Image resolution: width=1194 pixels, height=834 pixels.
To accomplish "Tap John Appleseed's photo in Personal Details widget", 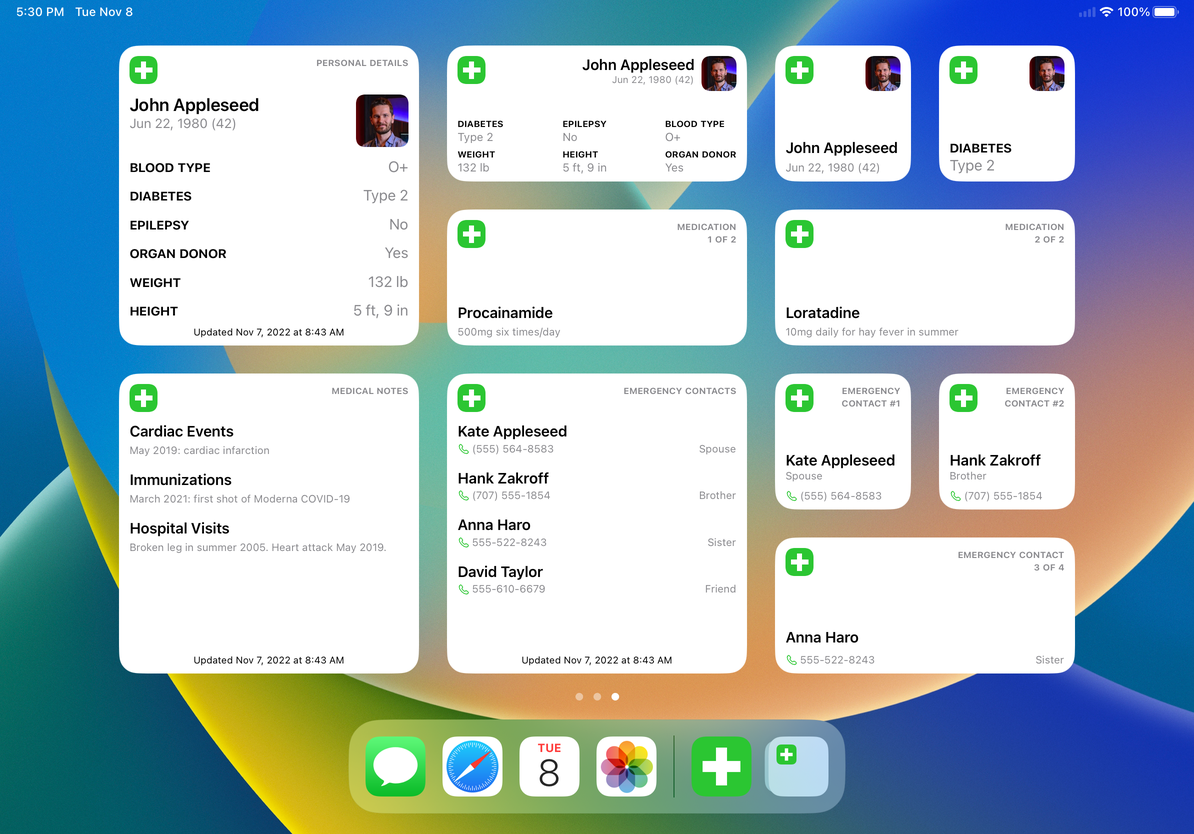I will click(382, 120).
